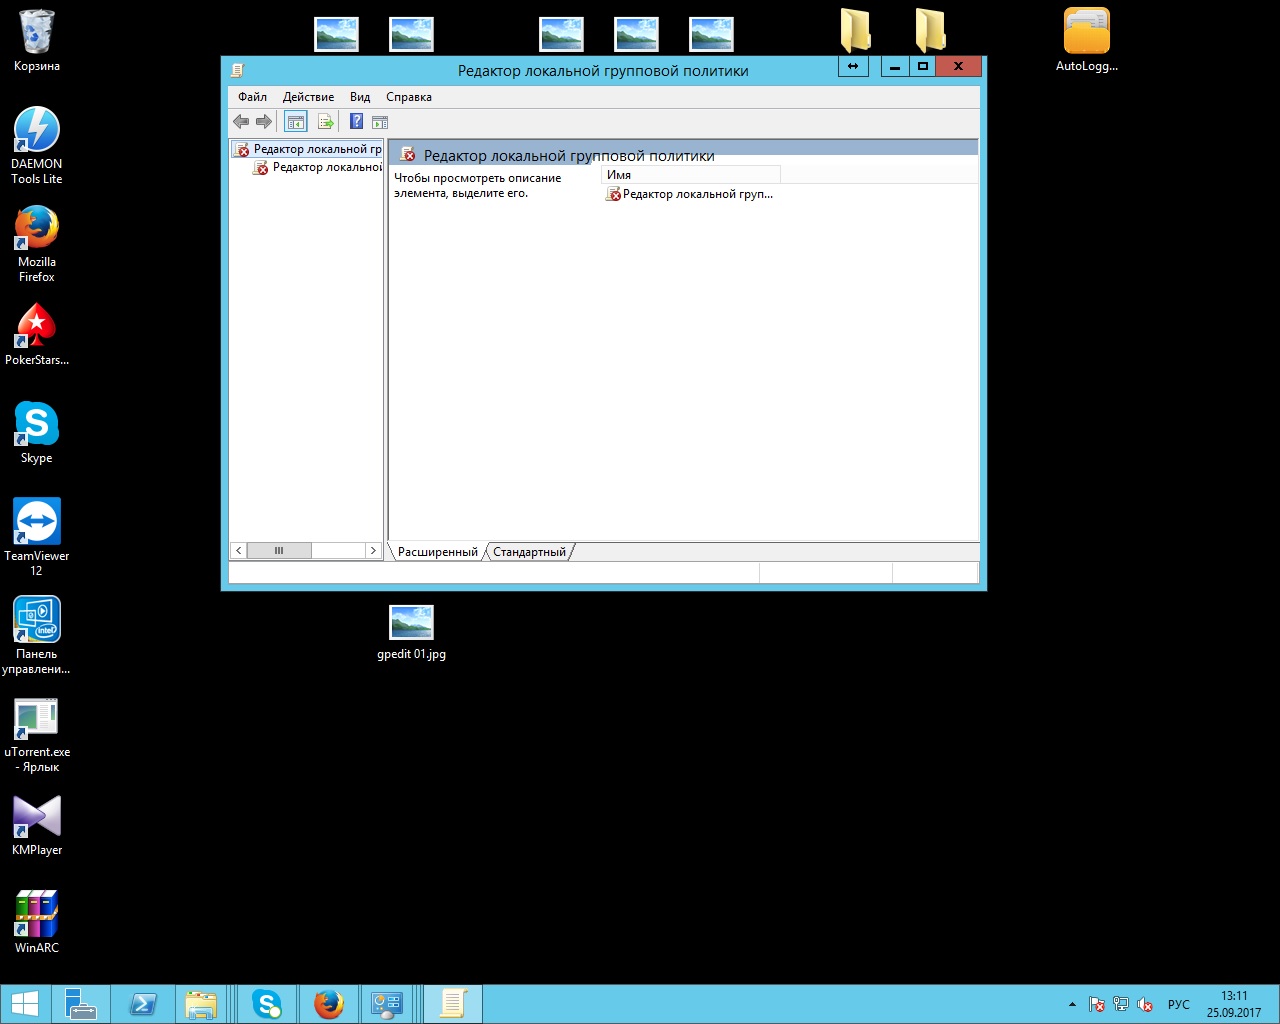Image resolution: width=1280 pixels, height=1024 pixels.
Task: Select the child tree node under the root
Action: [326, 167]
